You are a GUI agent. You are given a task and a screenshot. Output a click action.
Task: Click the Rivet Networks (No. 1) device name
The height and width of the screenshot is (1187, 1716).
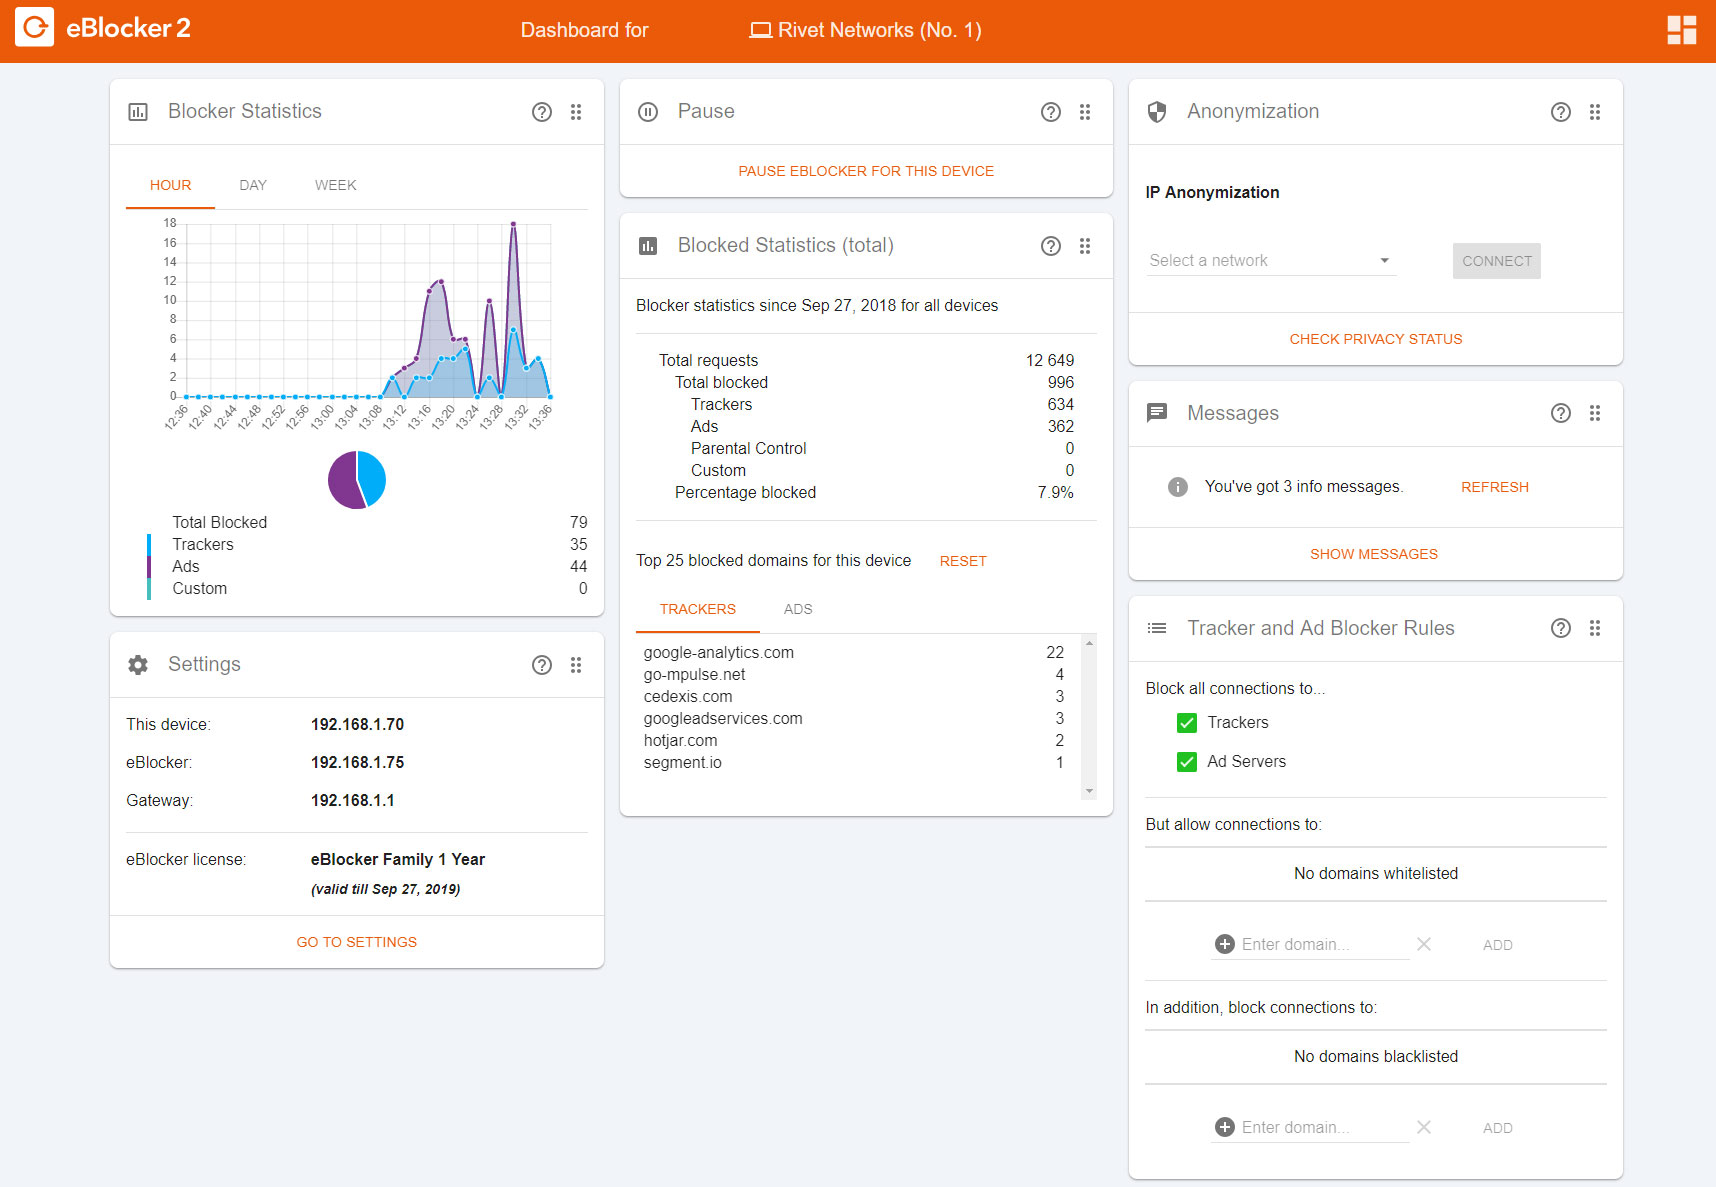pos(880,30)
